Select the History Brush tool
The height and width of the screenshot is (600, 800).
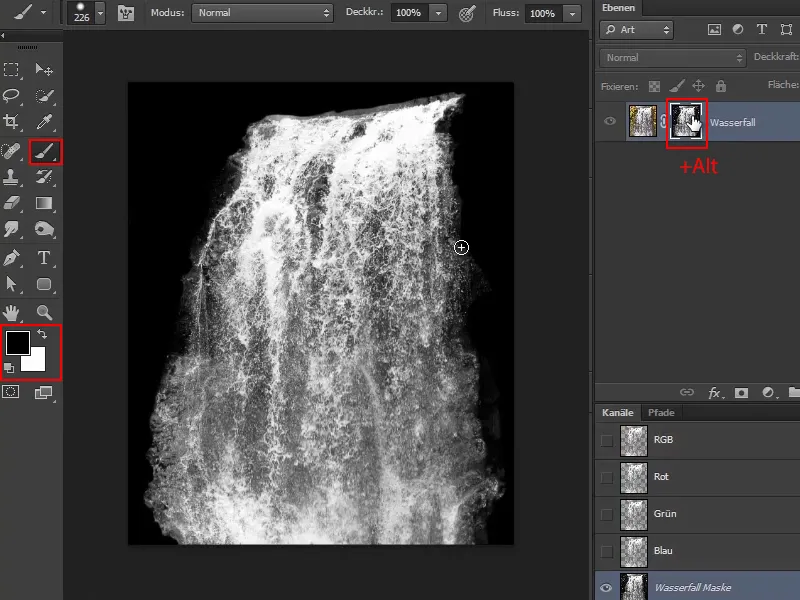[x=44, y=177]
